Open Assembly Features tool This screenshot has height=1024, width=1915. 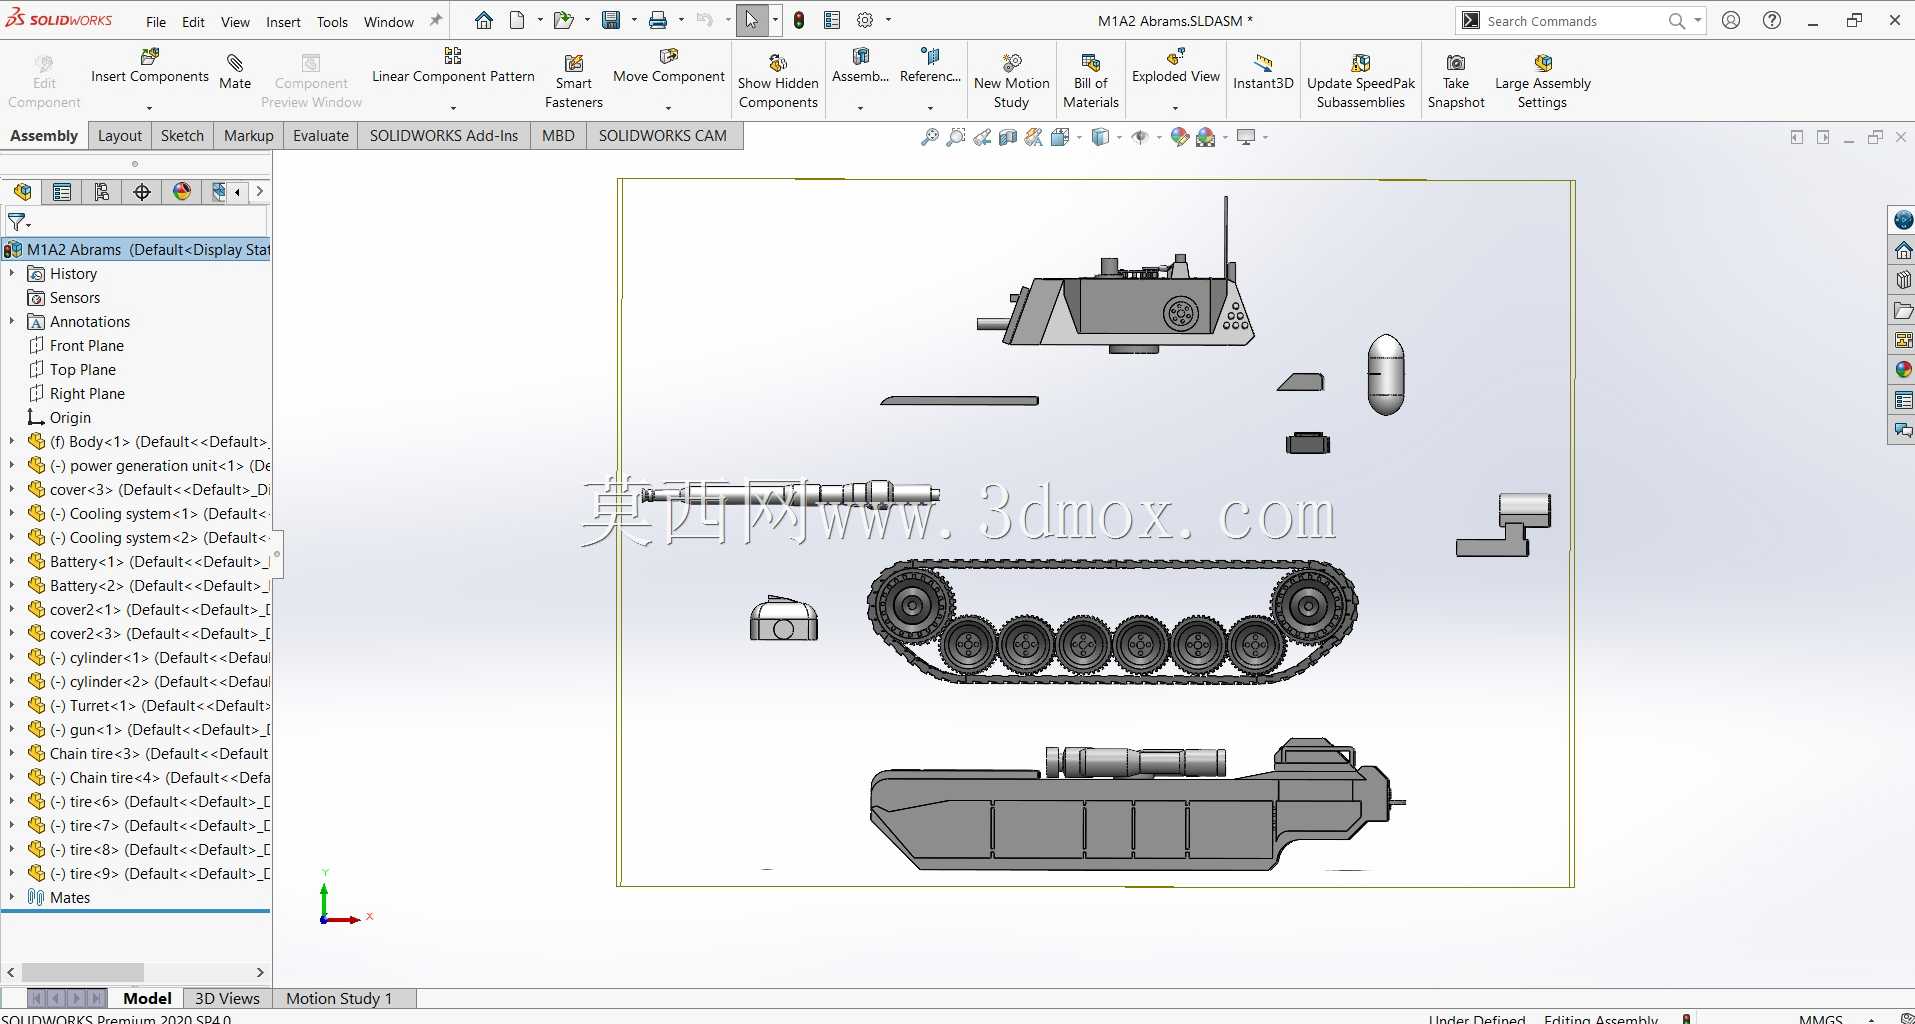[x=860, y=66]
